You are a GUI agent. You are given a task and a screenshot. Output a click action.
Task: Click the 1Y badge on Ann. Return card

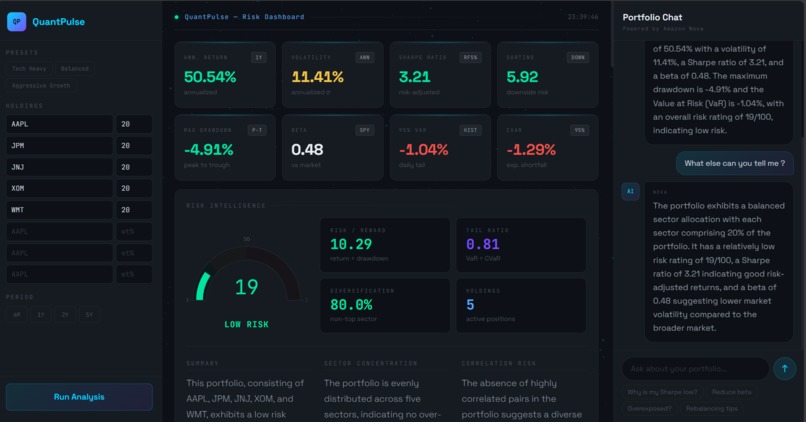259,58
